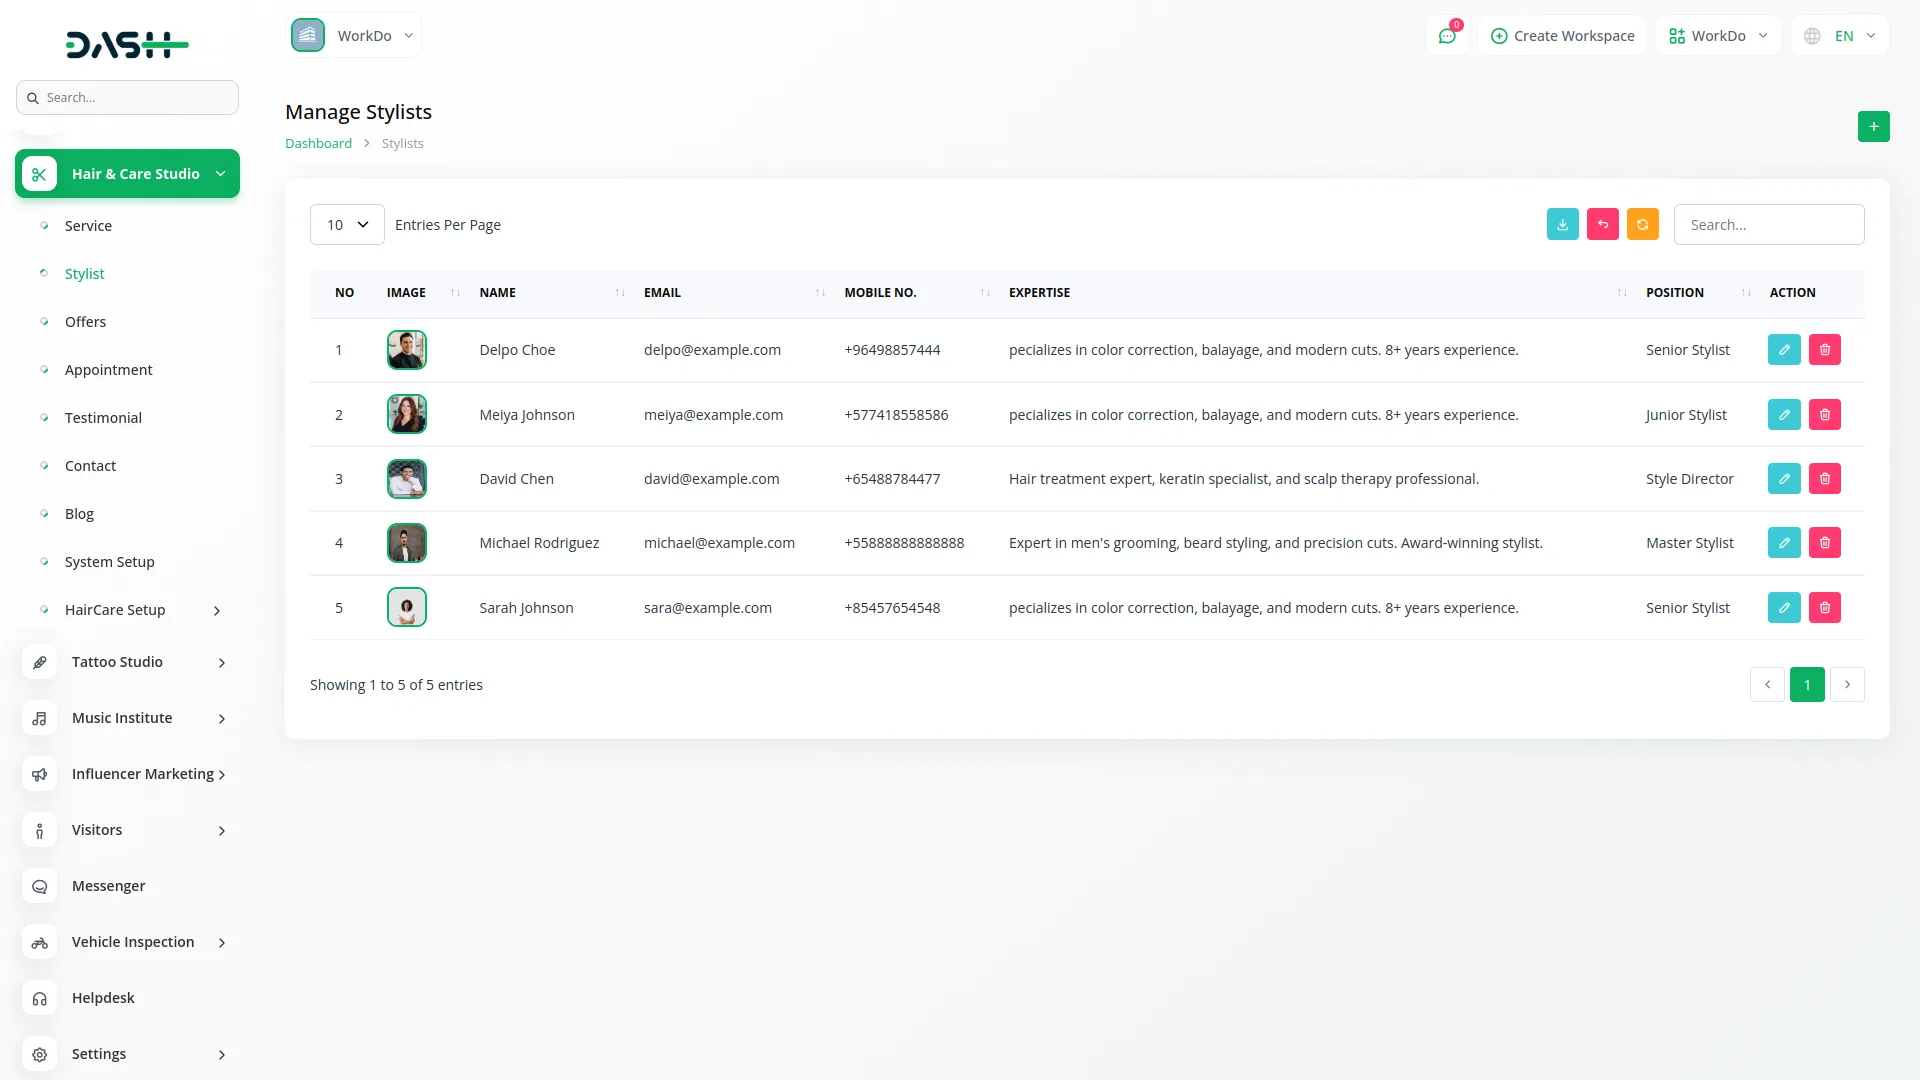Click the pink undo arrow icon
The height and width of the screenshot is (1080, 1920).
tap(1602, 225)
